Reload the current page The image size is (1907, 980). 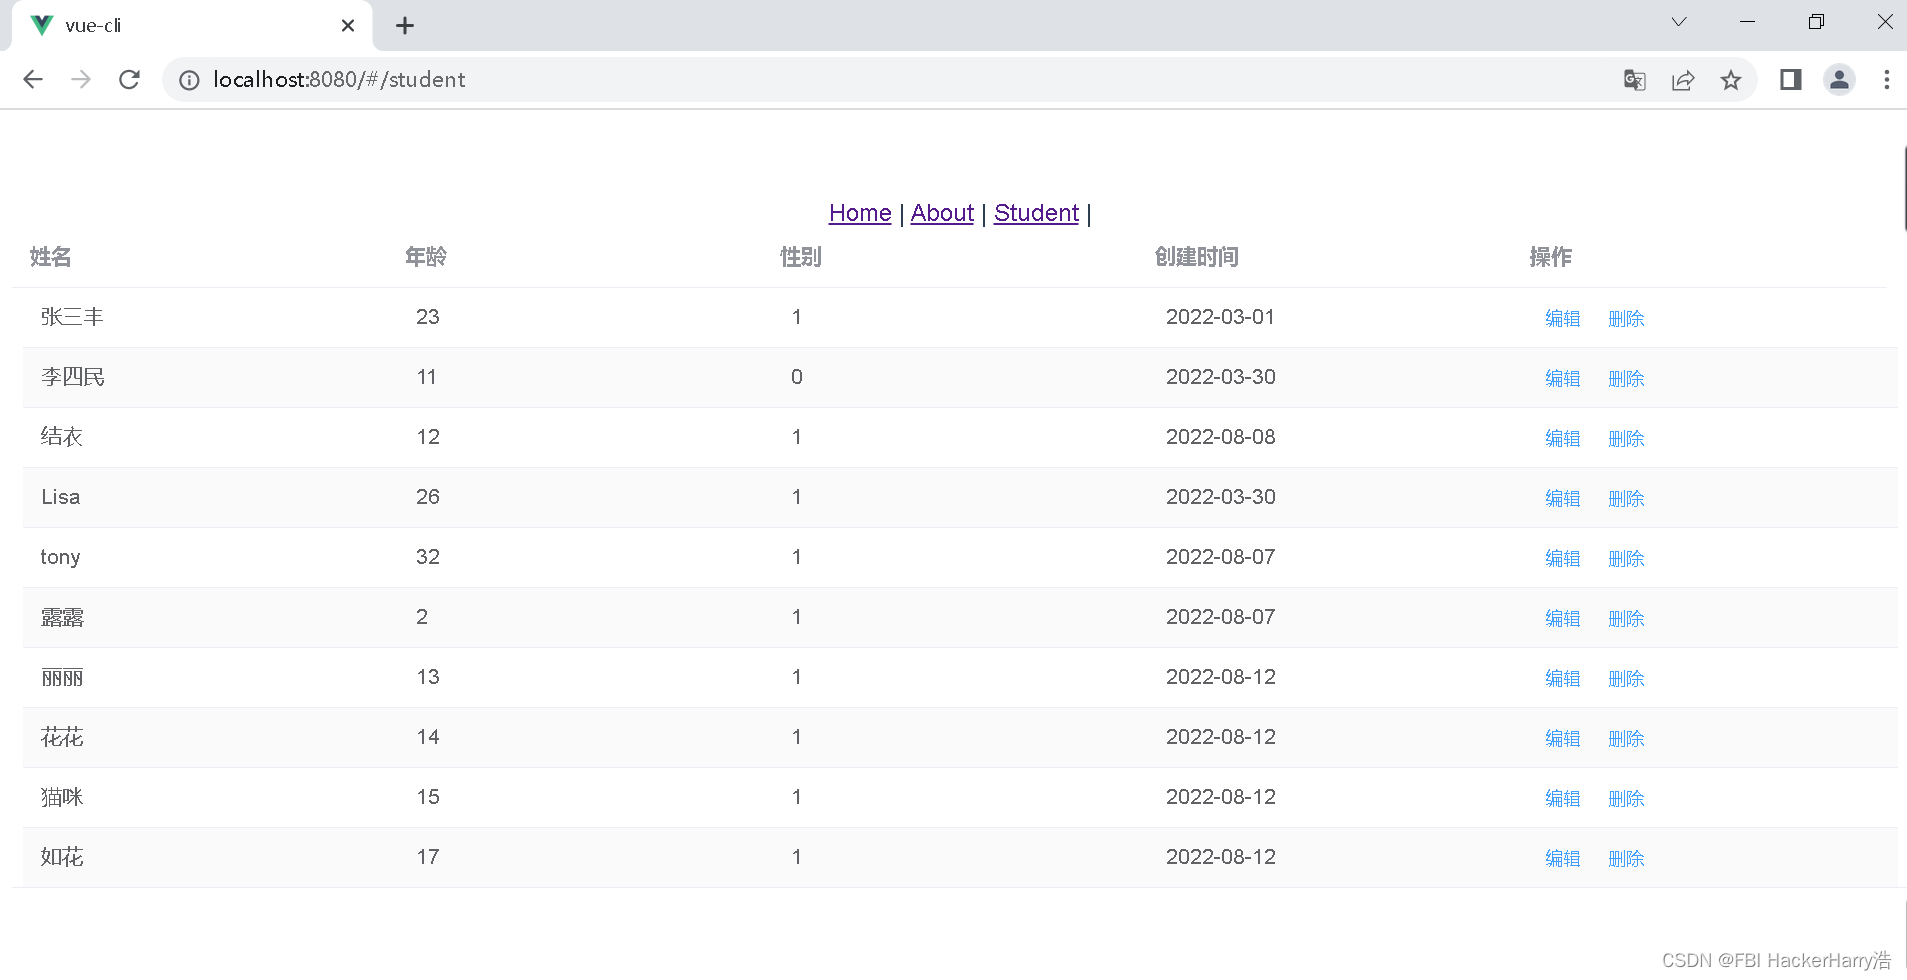coord(129,80)
